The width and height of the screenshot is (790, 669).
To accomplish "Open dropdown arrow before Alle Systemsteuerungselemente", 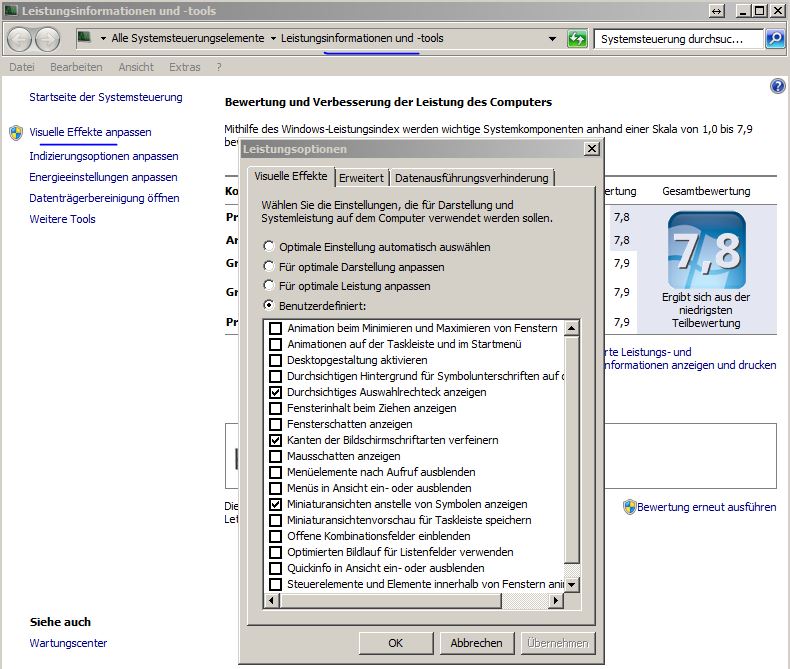I will click(x=103, y=38).
